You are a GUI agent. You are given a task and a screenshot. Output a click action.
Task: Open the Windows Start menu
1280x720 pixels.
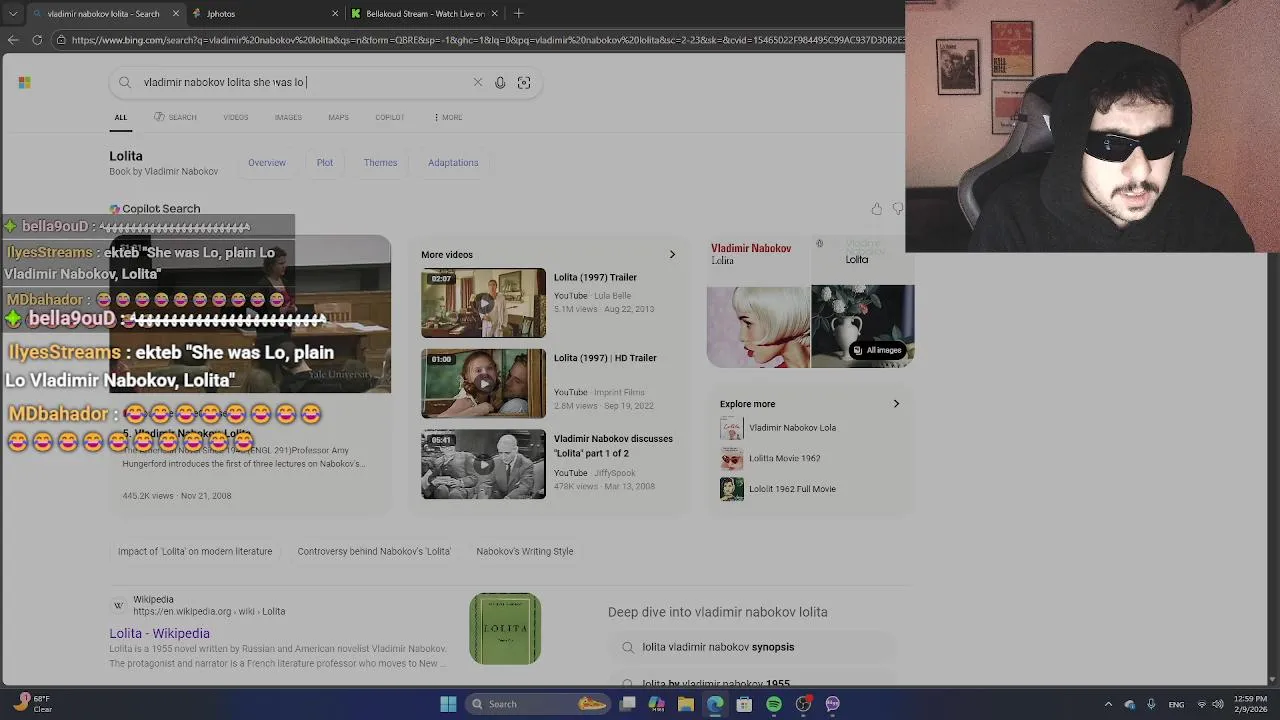(448, 704)
